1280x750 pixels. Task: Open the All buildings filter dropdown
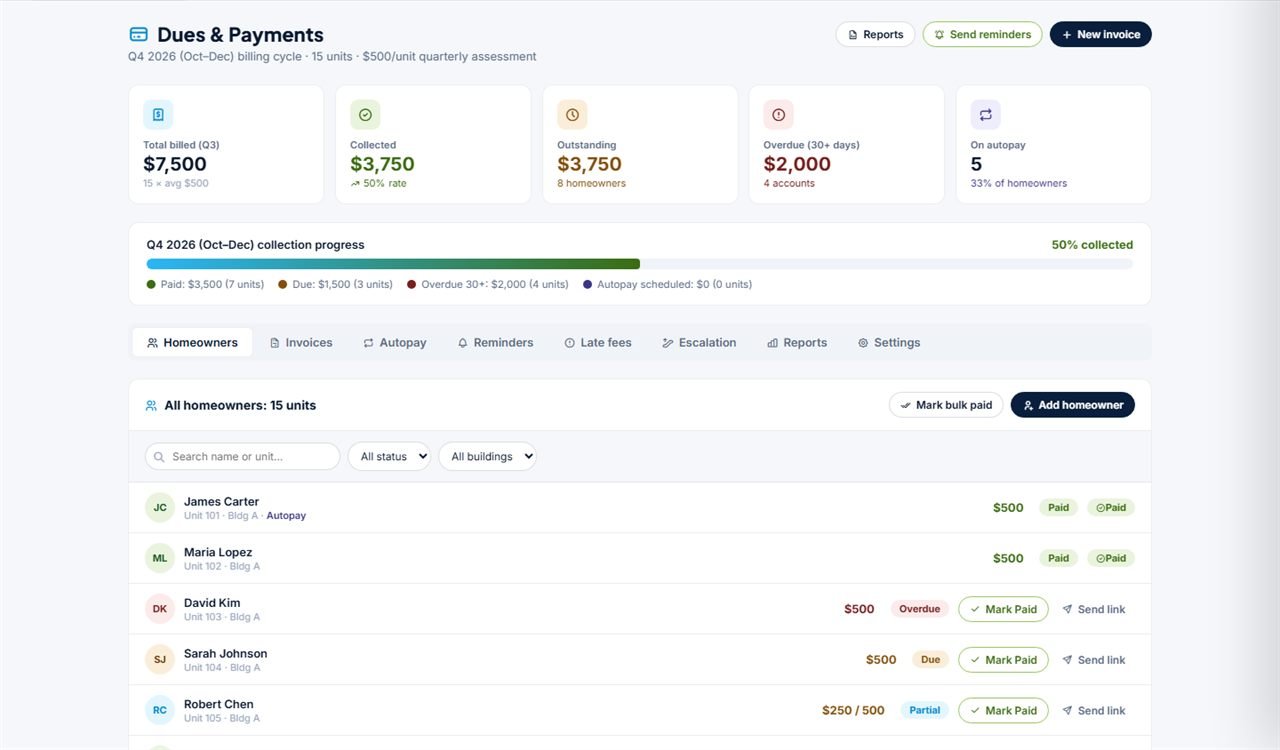pyautogui.click(x=487, y=457)
